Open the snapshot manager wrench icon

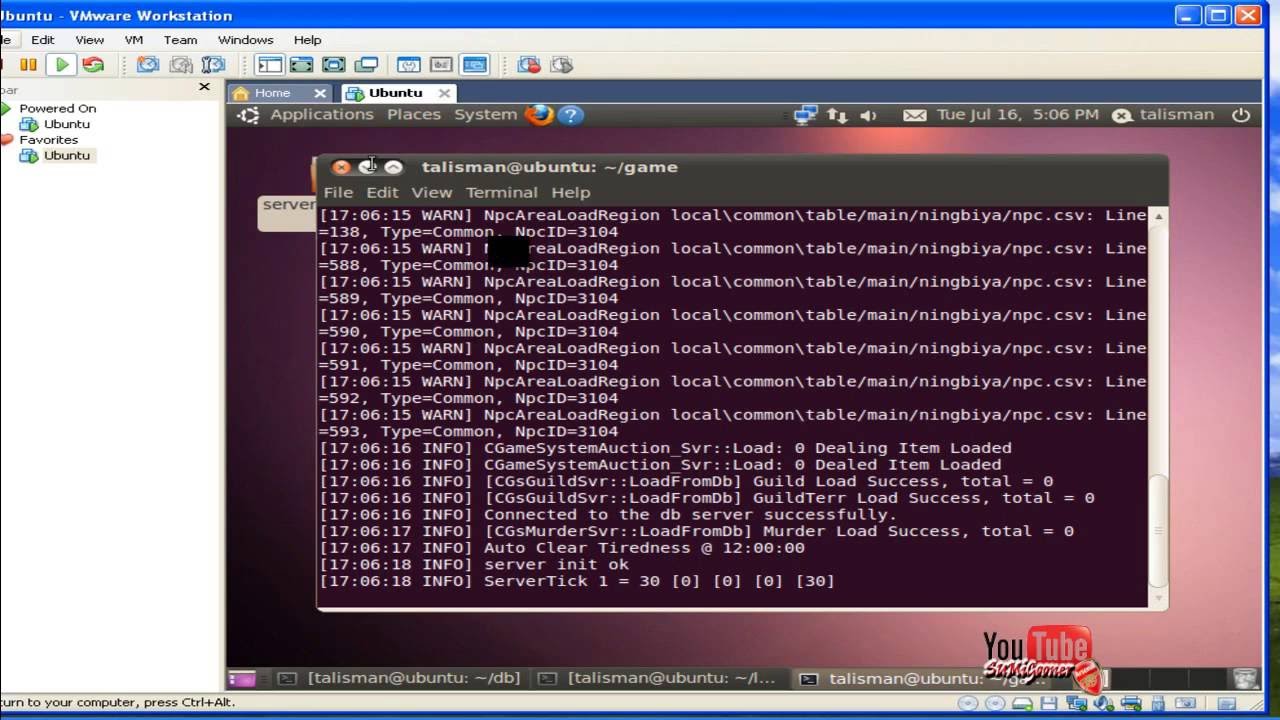coord(214,65)
